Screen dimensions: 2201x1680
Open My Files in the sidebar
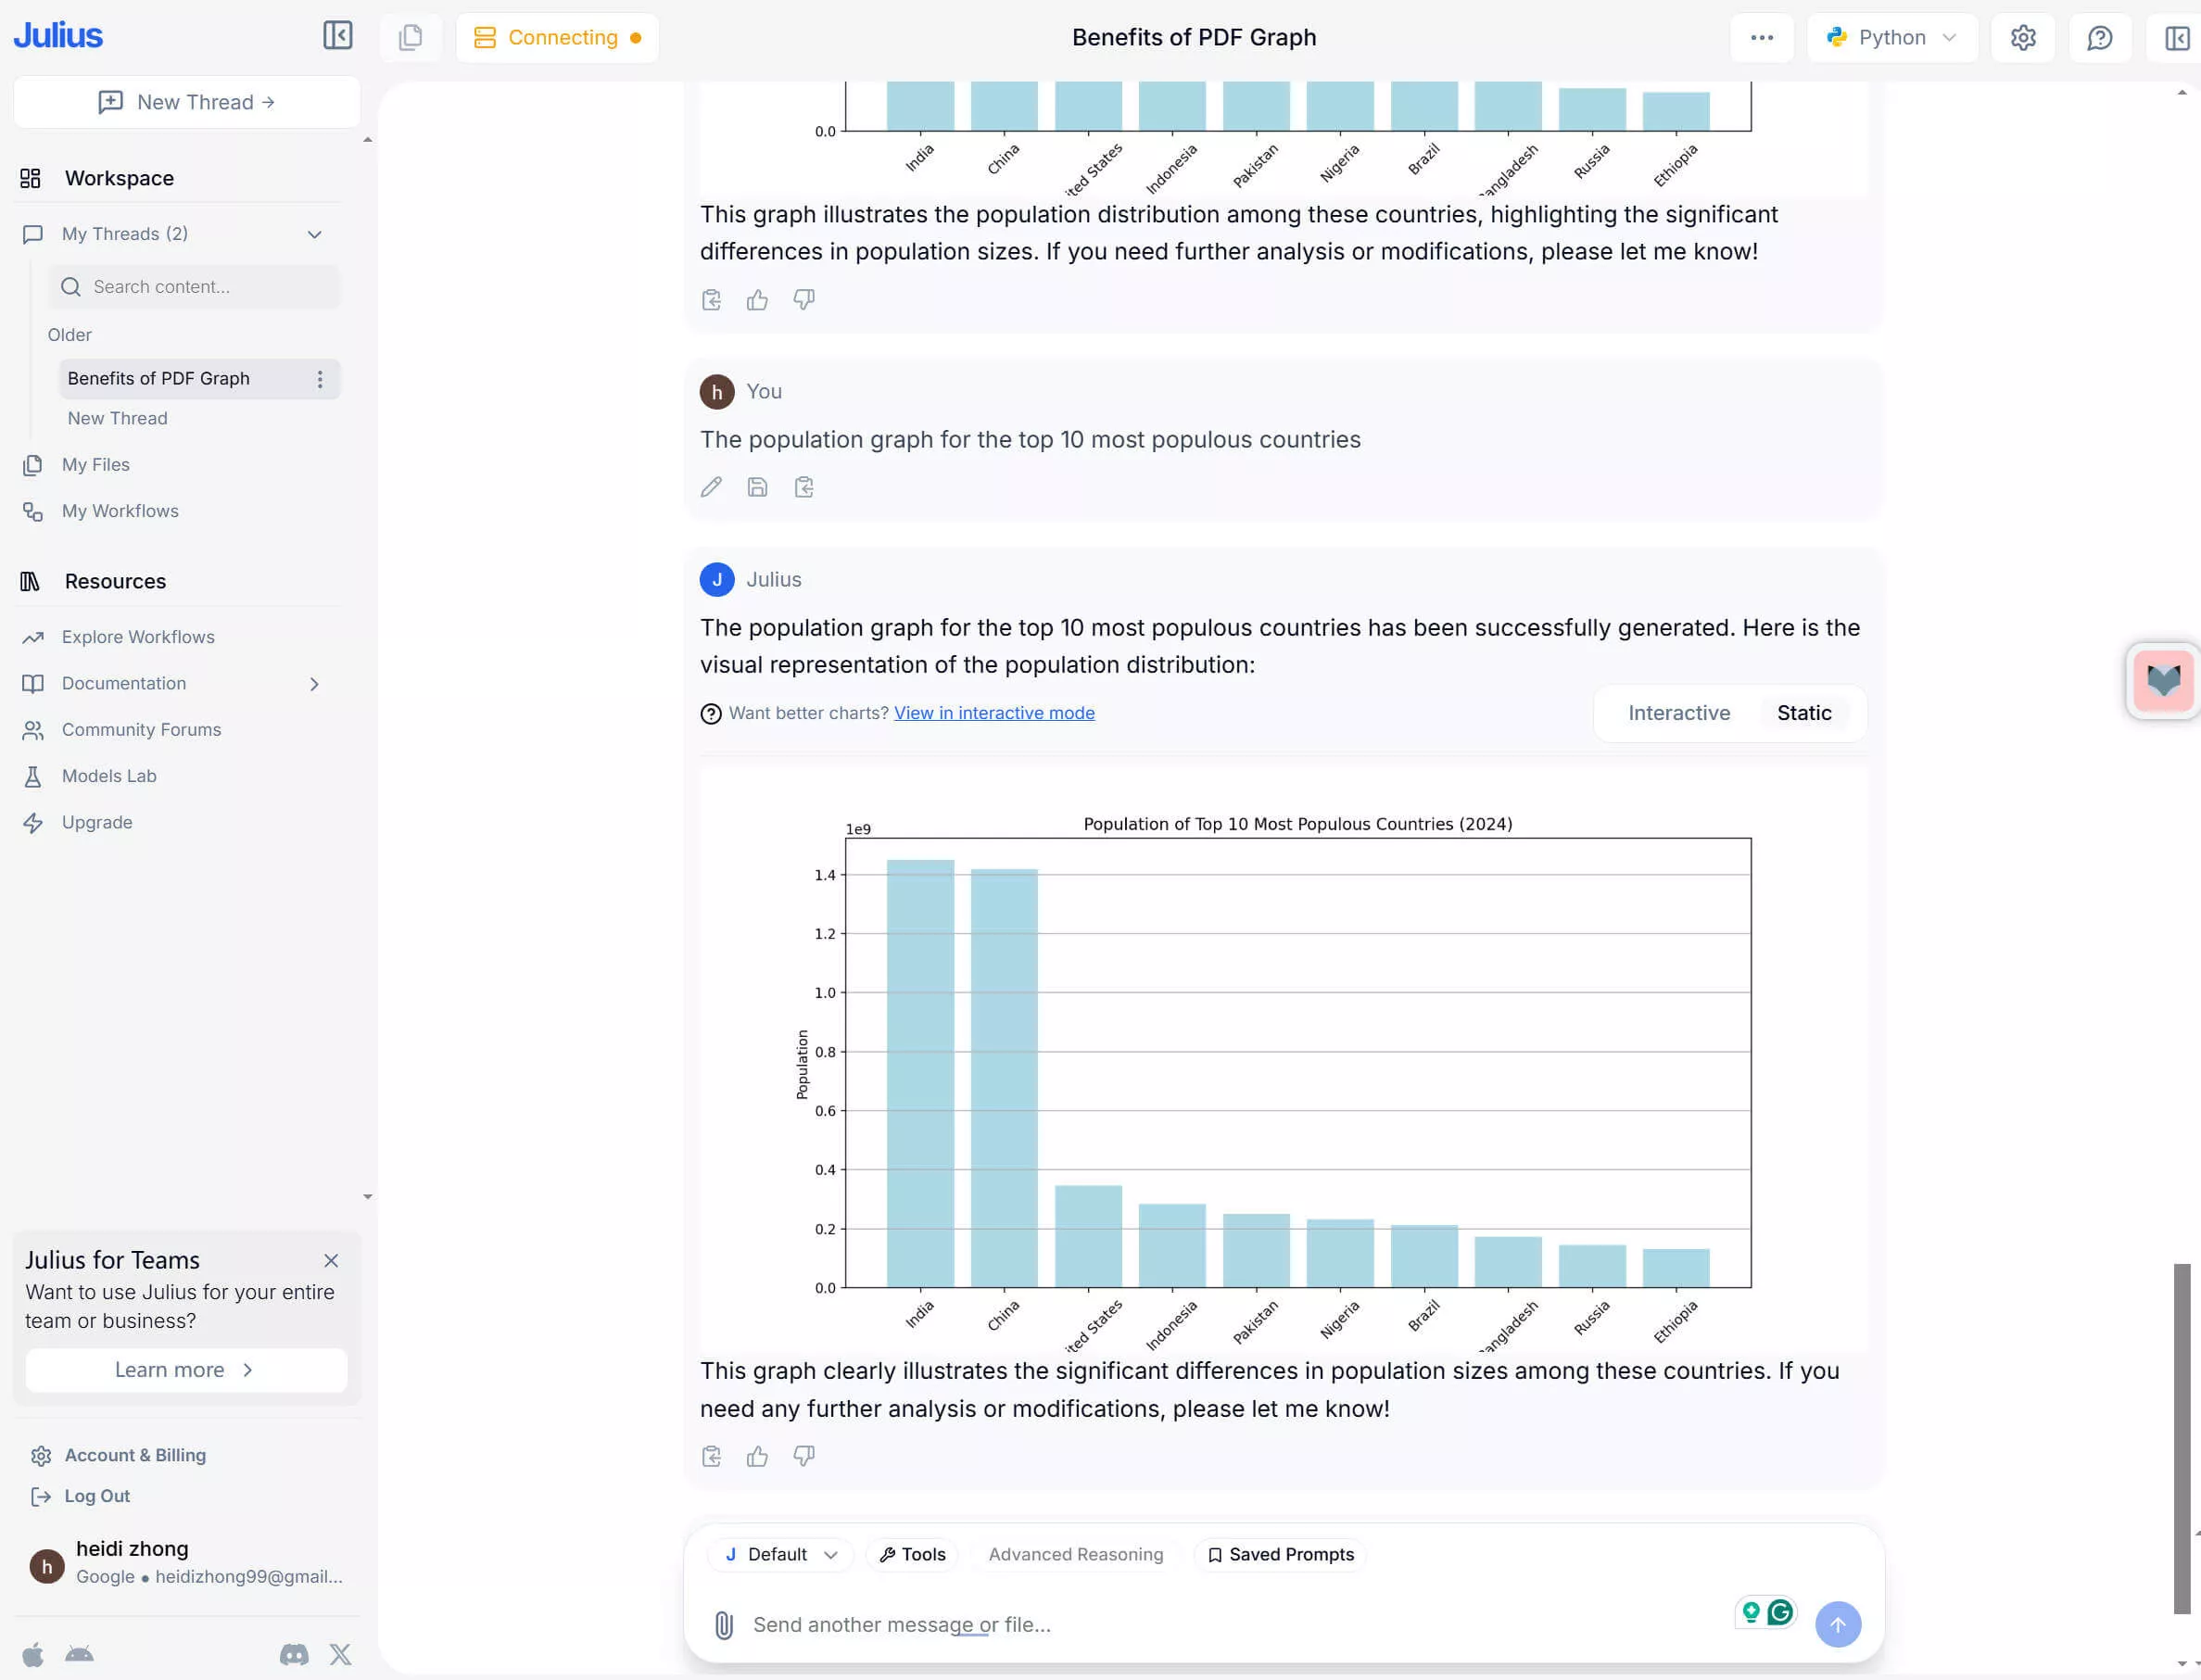pos(95,465)
